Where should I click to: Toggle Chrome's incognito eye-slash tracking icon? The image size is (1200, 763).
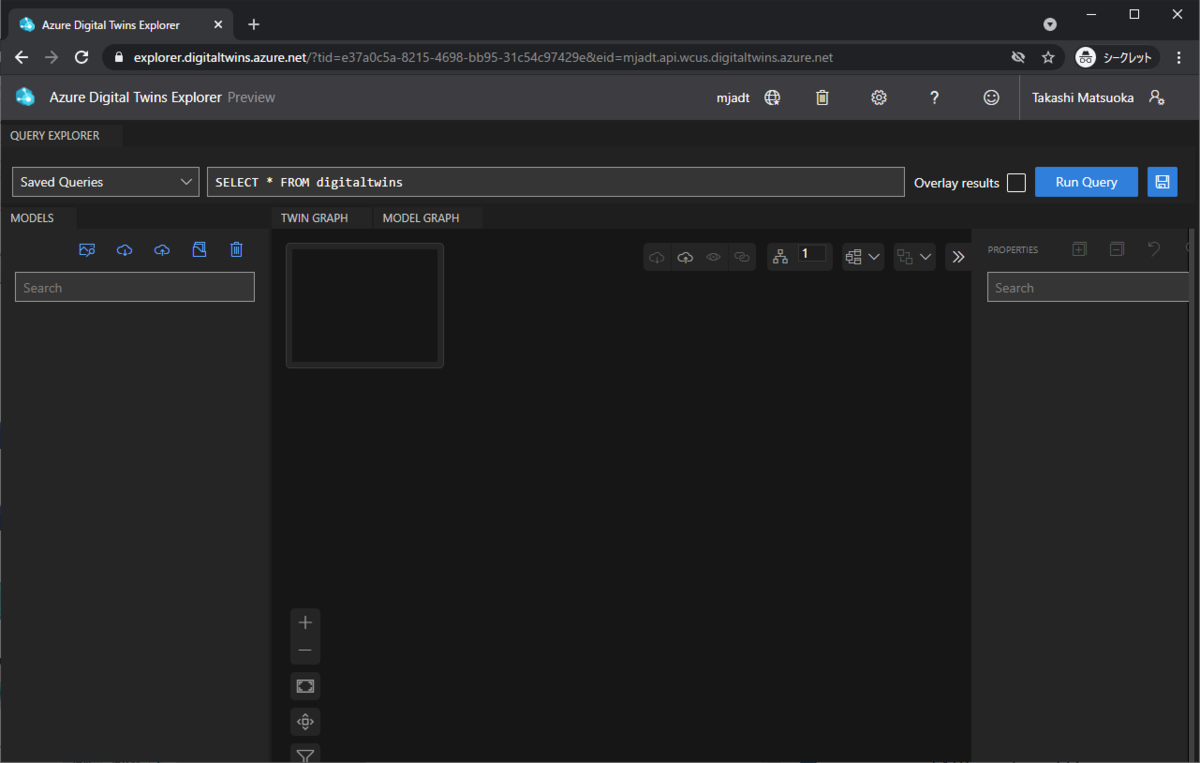tap(1018, 57)
